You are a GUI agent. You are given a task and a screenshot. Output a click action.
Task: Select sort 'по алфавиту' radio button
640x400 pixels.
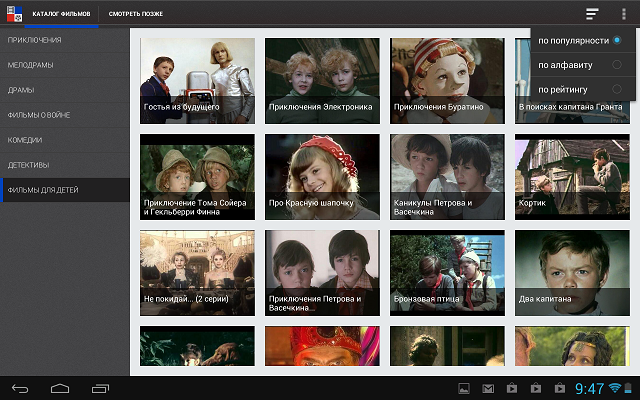(x=617, y=64)
